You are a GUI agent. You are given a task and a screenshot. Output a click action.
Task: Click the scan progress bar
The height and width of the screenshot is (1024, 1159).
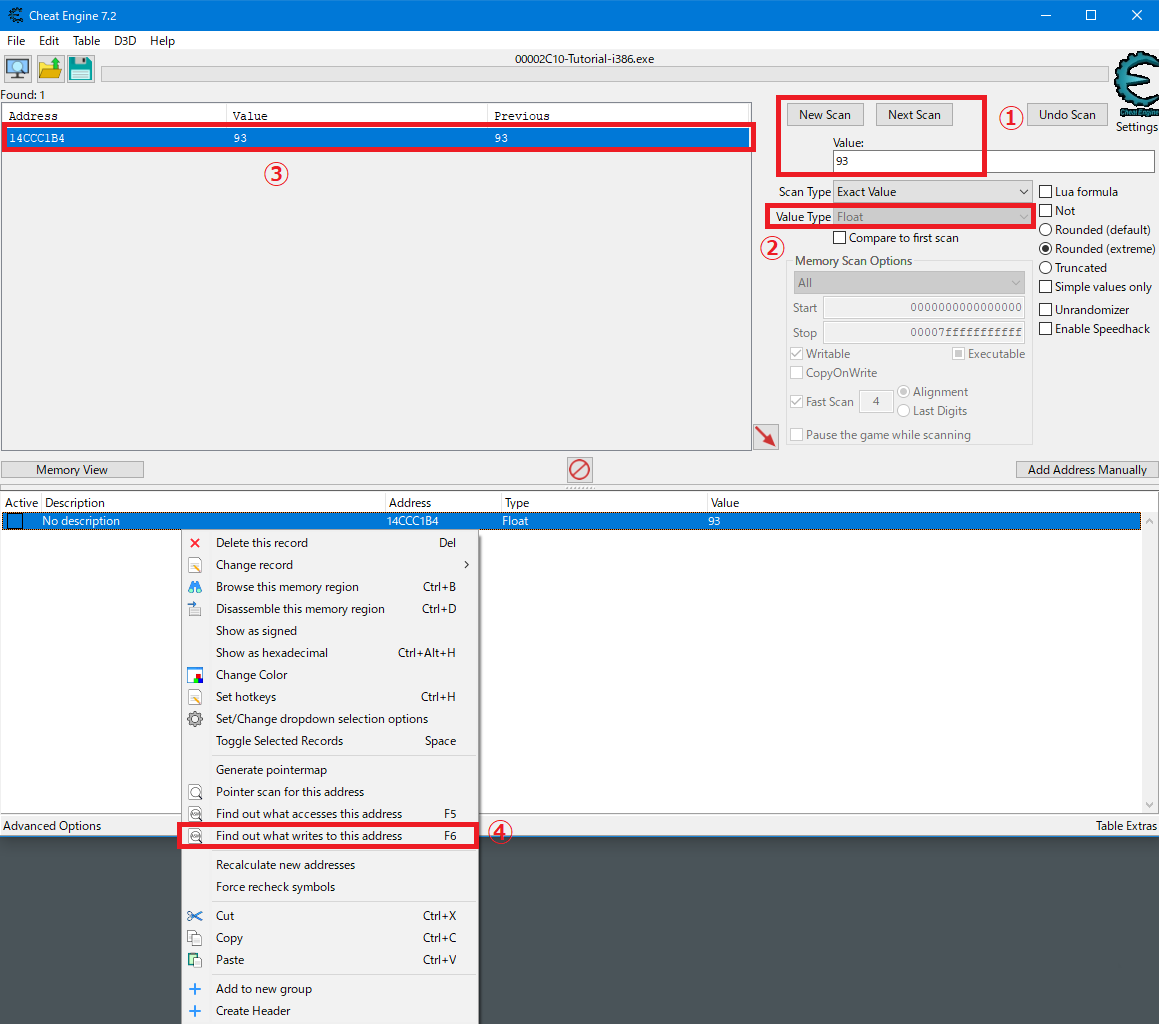point(605,74)
